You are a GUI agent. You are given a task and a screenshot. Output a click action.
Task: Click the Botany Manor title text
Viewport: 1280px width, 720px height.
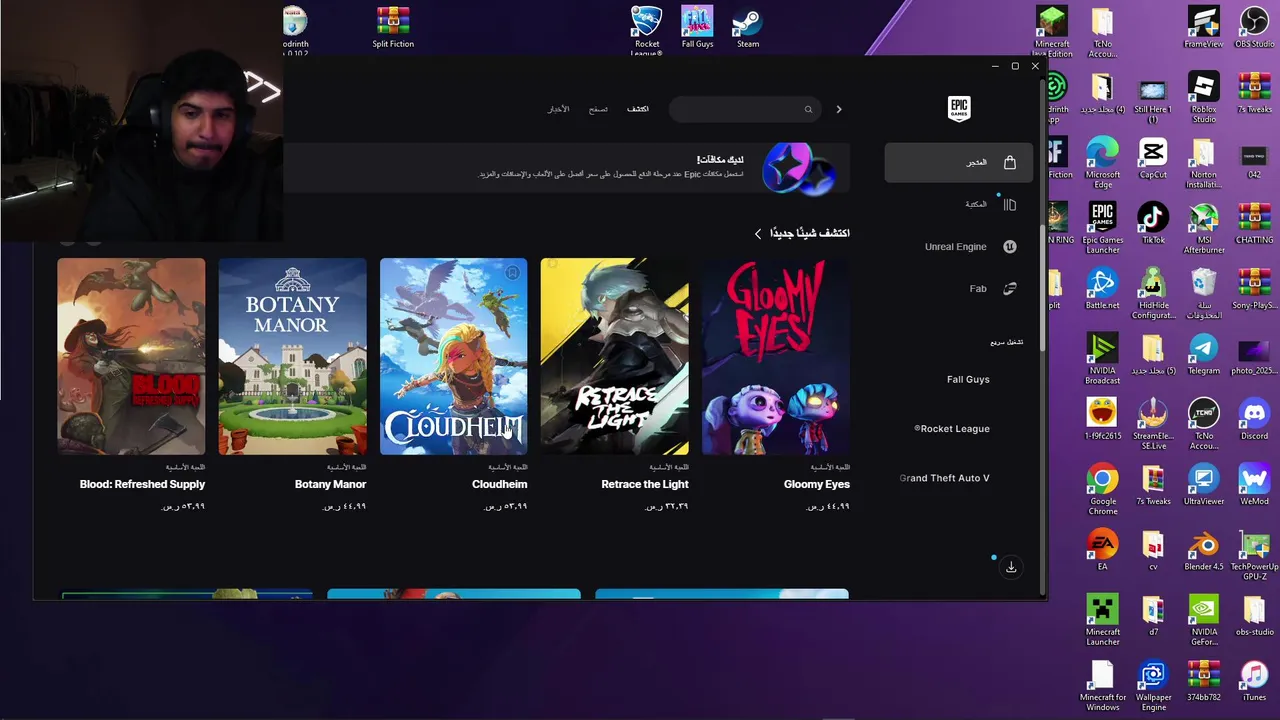coord(331,484)
